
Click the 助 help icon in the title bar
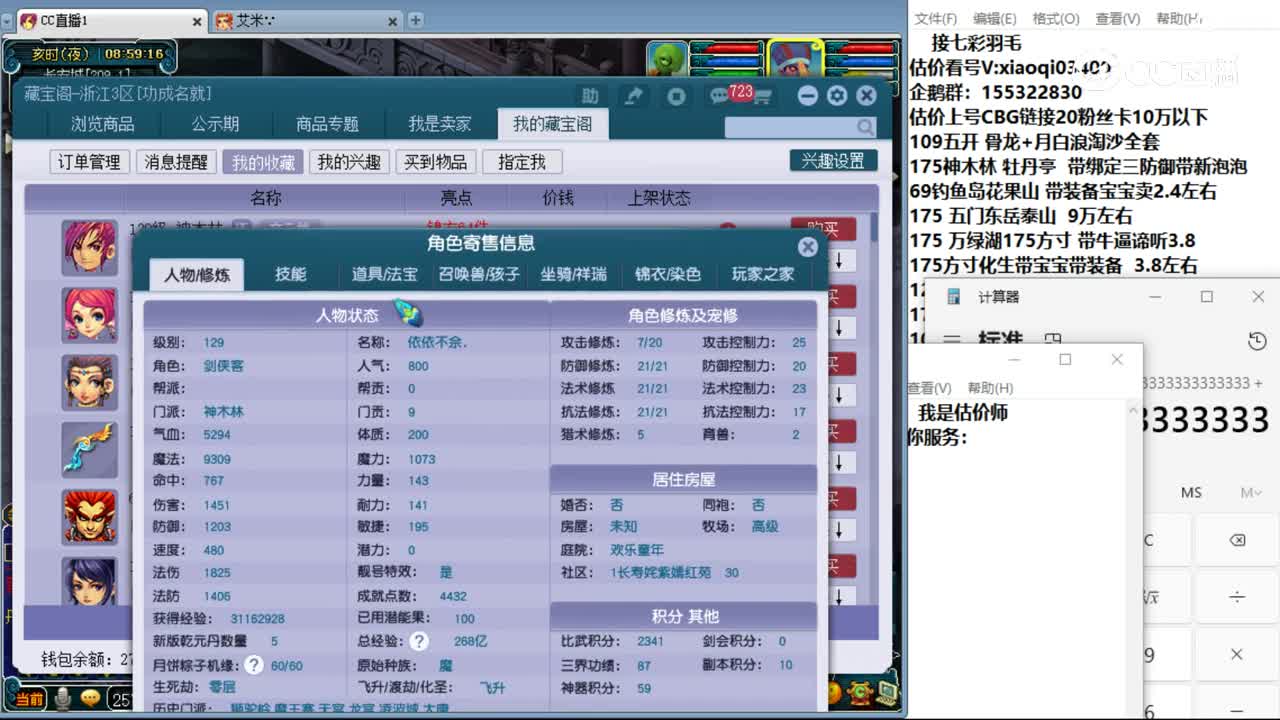click(x=590, y=95)
